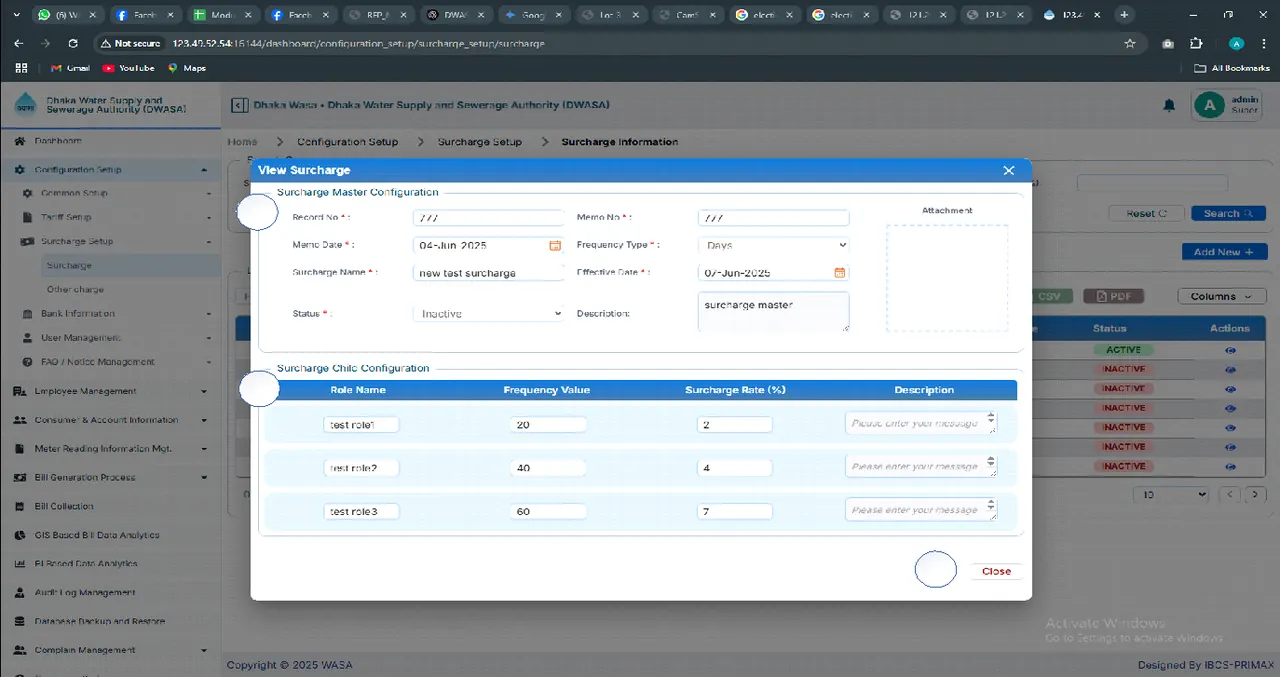The width and height of the screenshot is (1280, 677).
Task: Expand Employee Management in the sidebar
Action: (110, 391)
